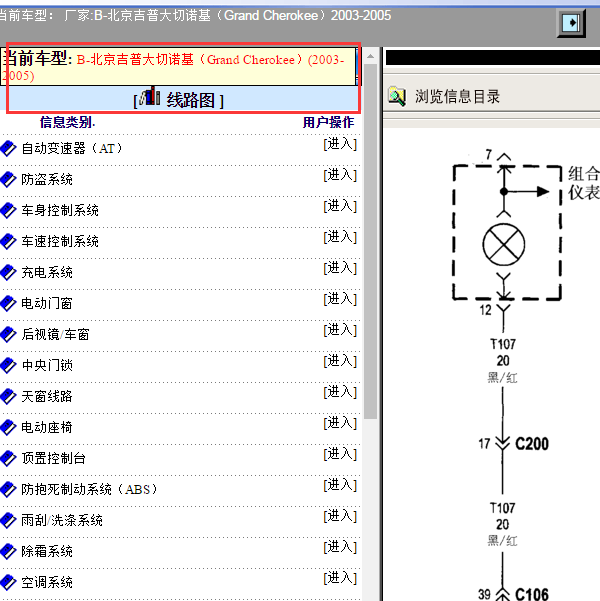Viewport: 600px width, 601px height.
Task: Click the book icon beside 后视镜/车窗
Action: click(8, 335)
